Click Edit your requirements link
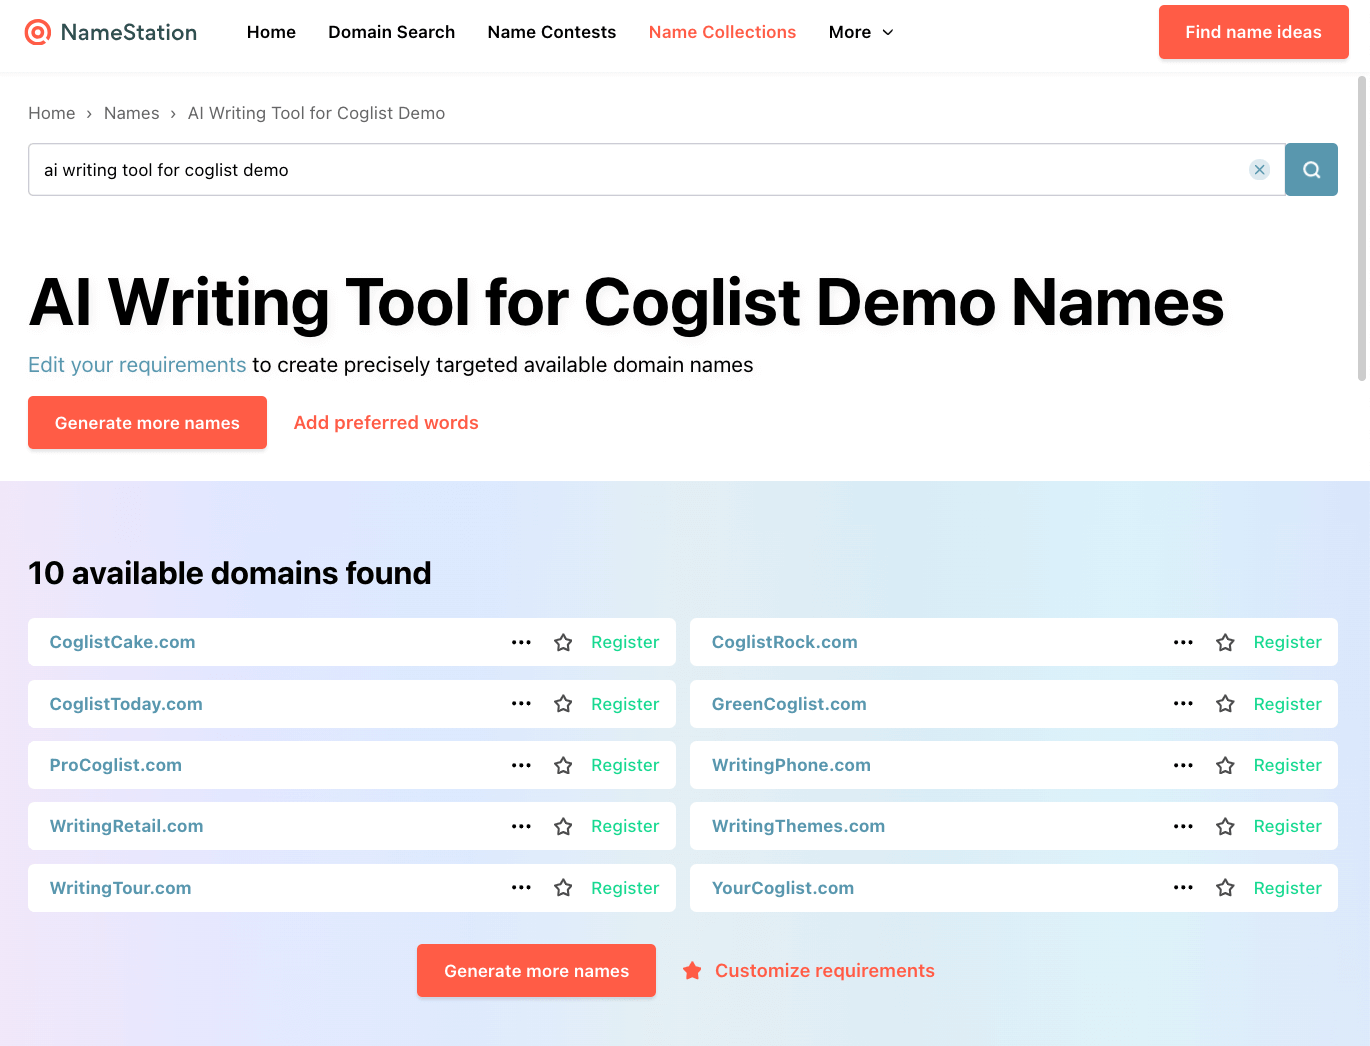This screenshot has width=1370, height=1046. (x=137, y=365)
